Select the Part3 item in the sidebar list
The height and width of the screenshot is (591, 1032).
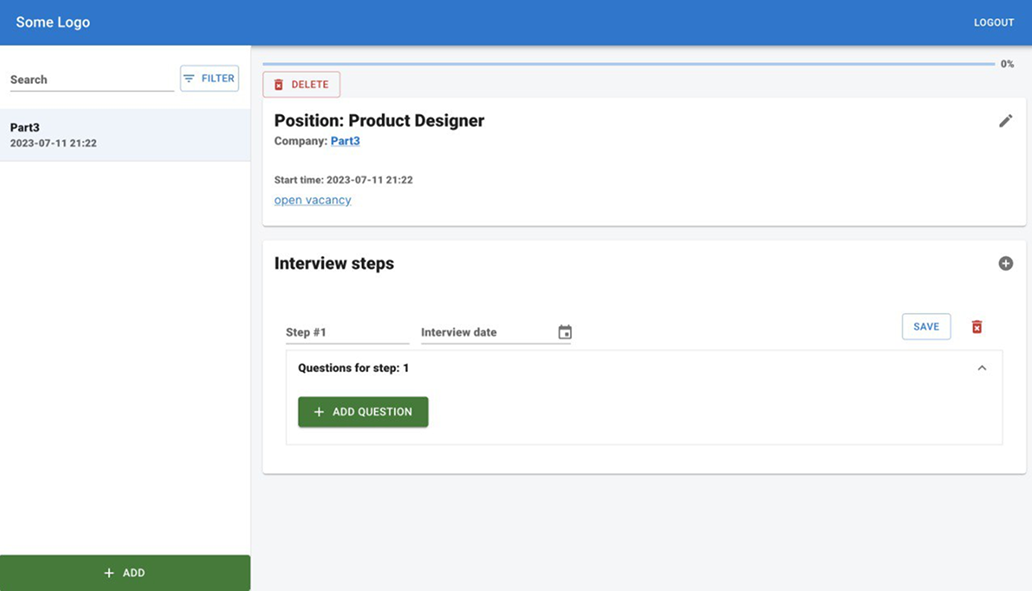(x=125, y=134)
